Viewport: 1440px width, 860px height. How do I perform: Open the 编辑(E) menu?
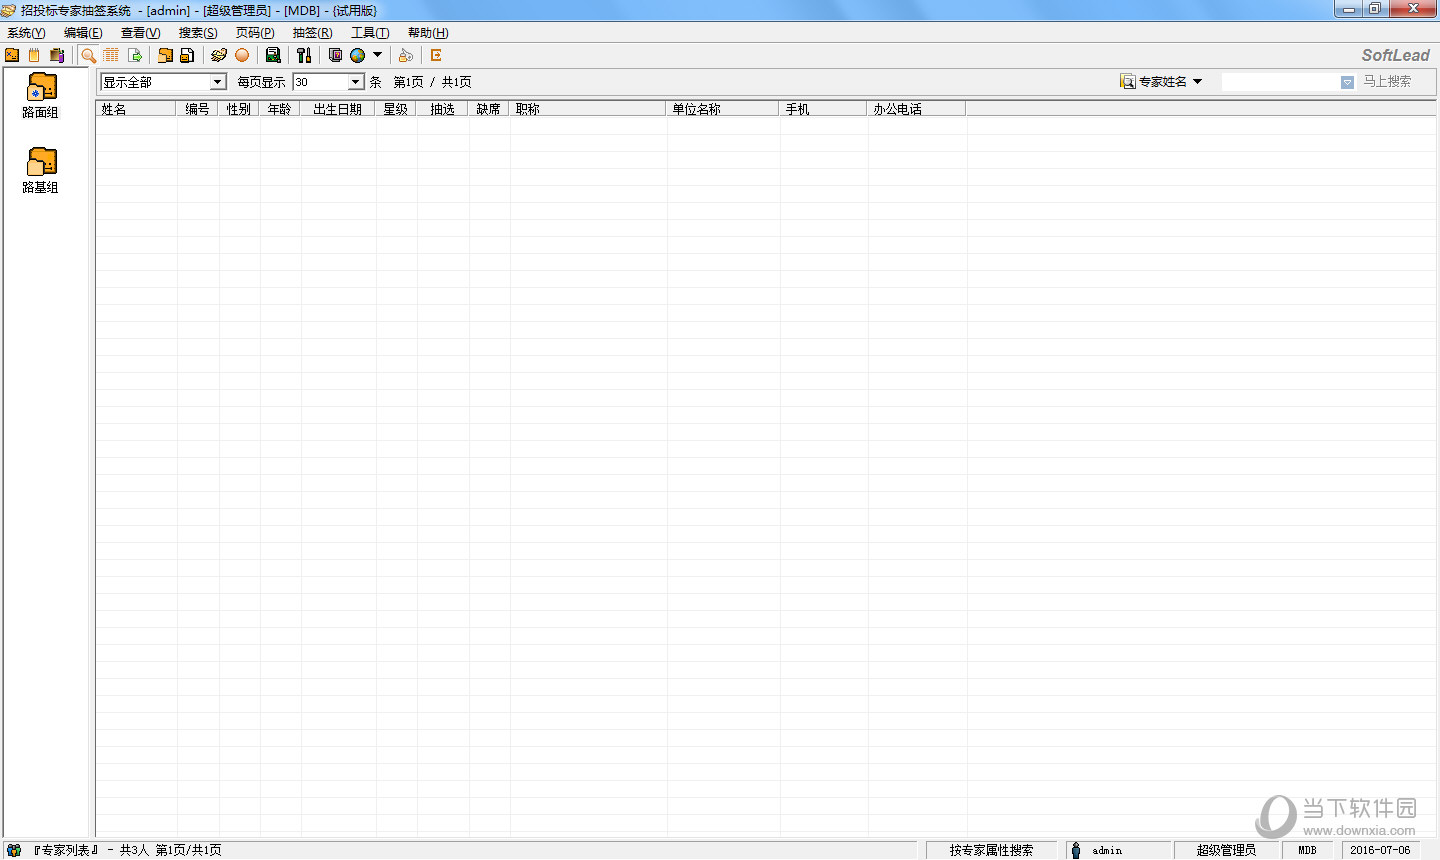(x=83, y=33)
